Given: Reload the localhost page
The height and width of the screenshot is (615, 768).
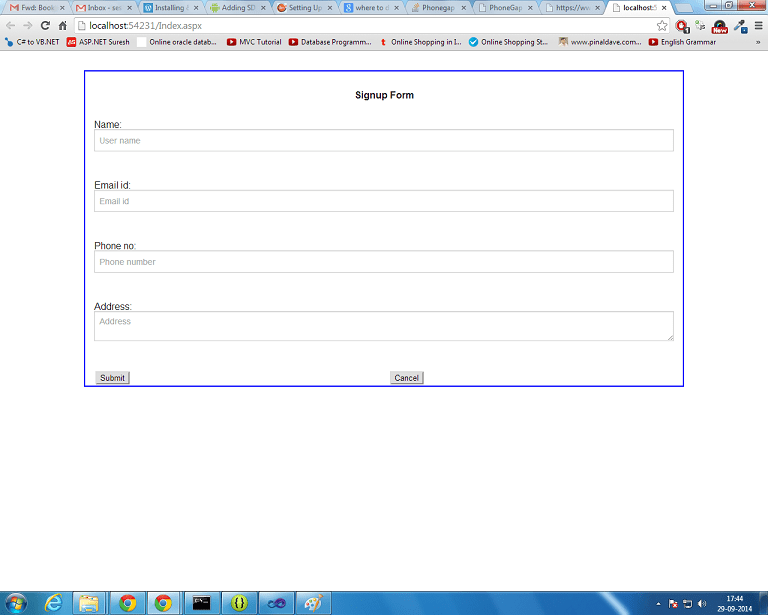Looking at the screenshot, I should click(x=45, y=25).
